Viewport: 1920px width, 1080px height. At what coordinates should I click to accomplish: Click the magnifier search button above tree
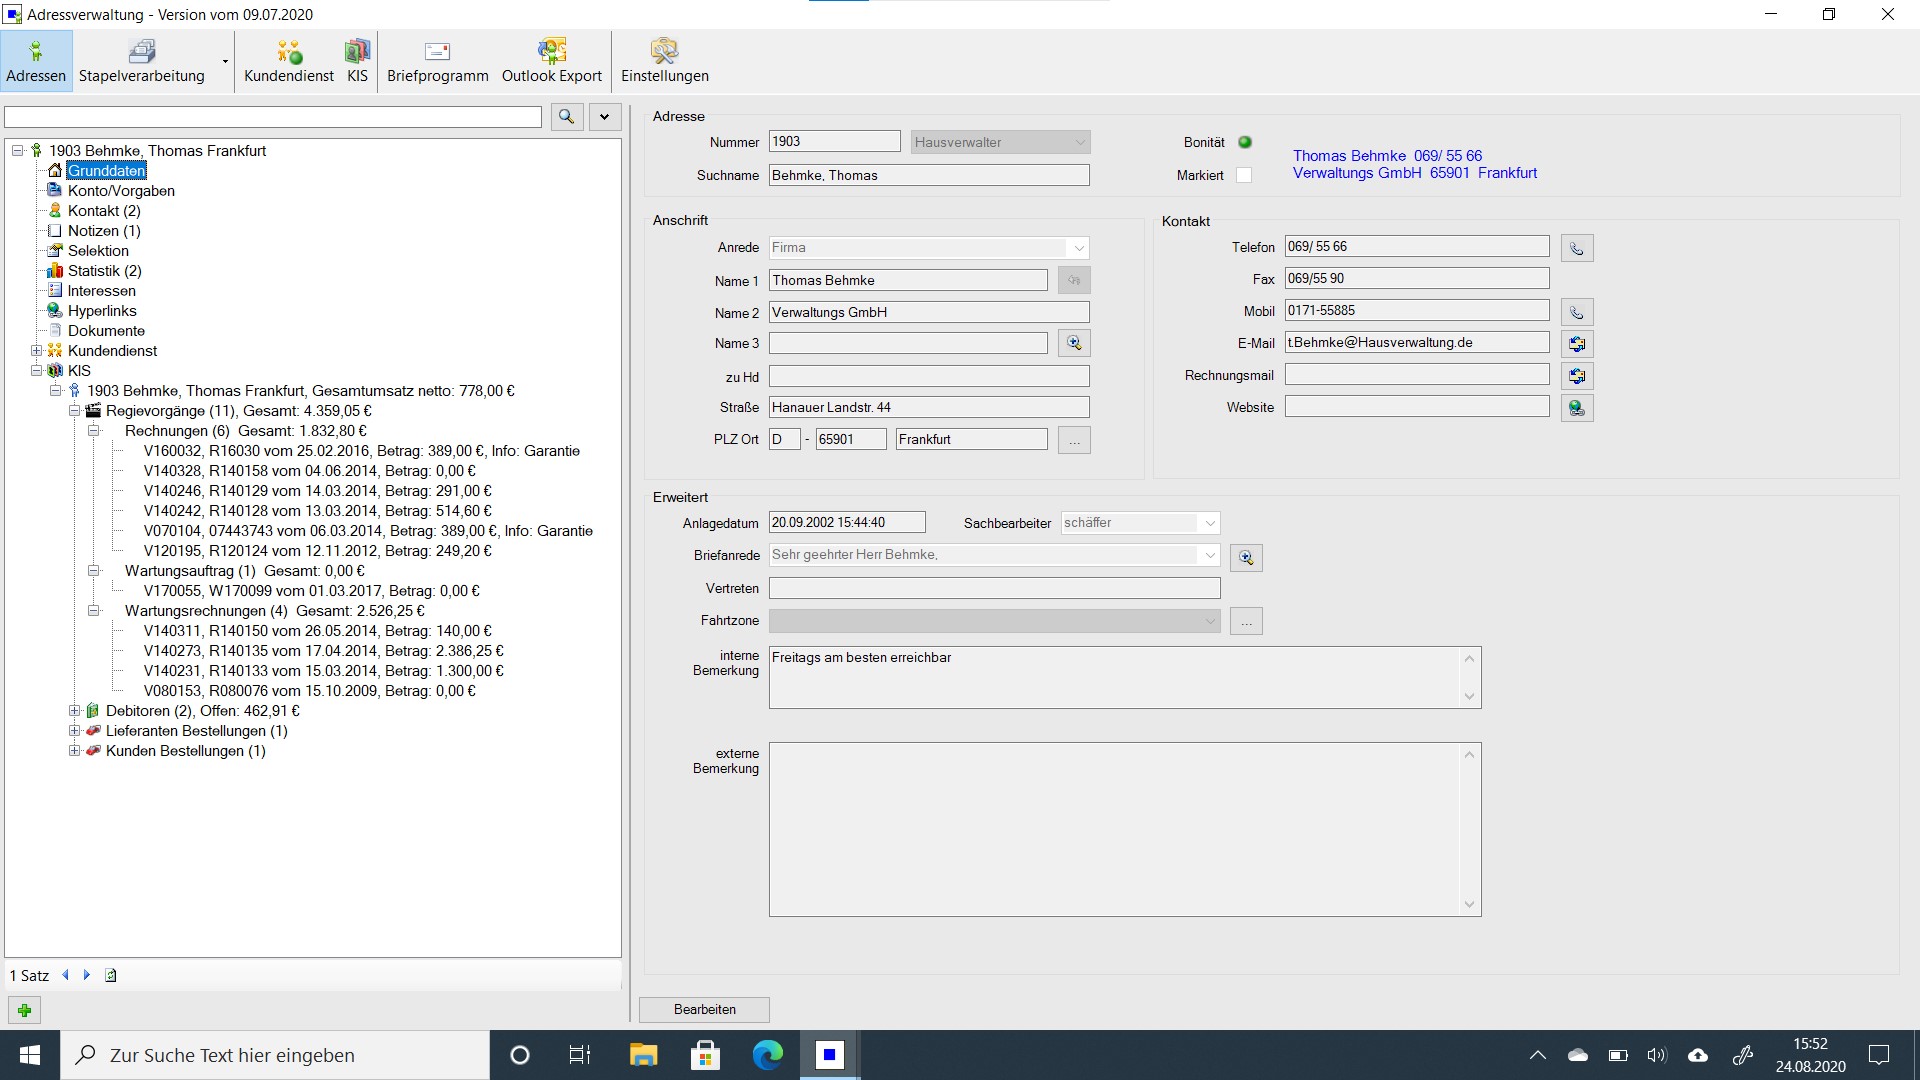(x=566, y=117)
